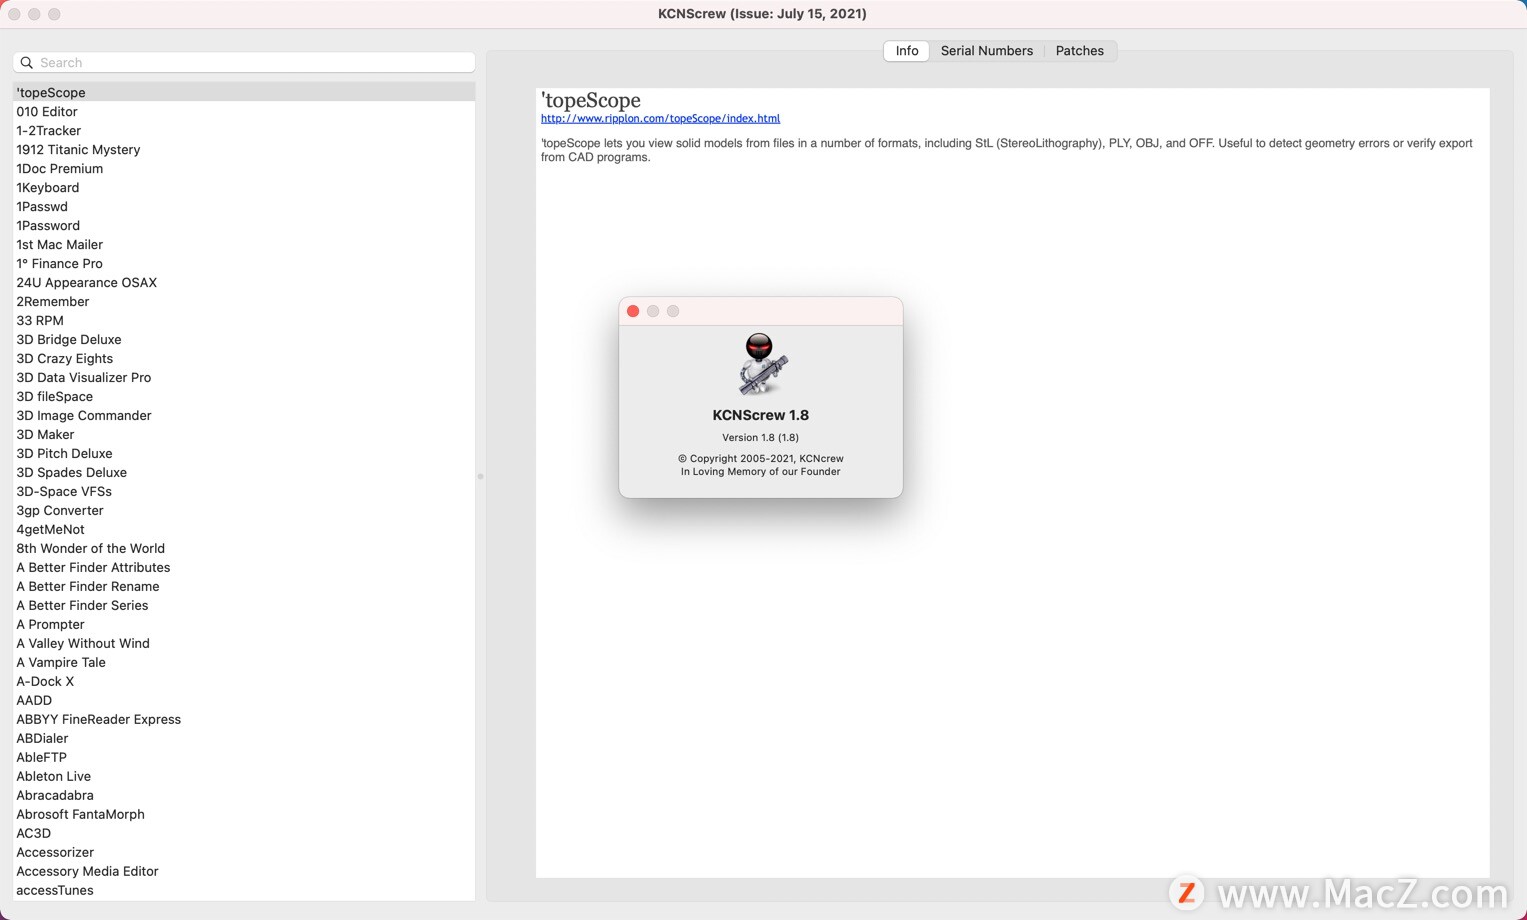Select 3D Pitch Deluxe entry

[x=244, y=453]
